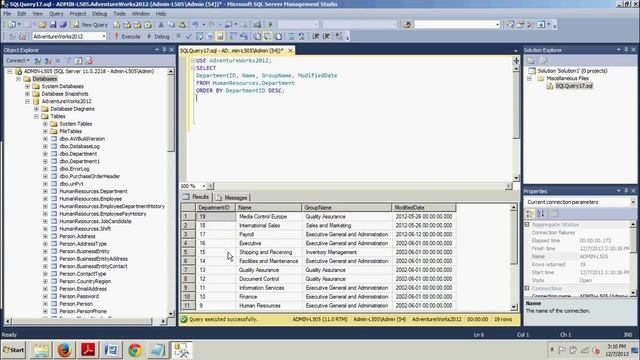Click the Object Explorer vertical scrollbar
Viewport: 640px width, 360px height.
point(171,192)
